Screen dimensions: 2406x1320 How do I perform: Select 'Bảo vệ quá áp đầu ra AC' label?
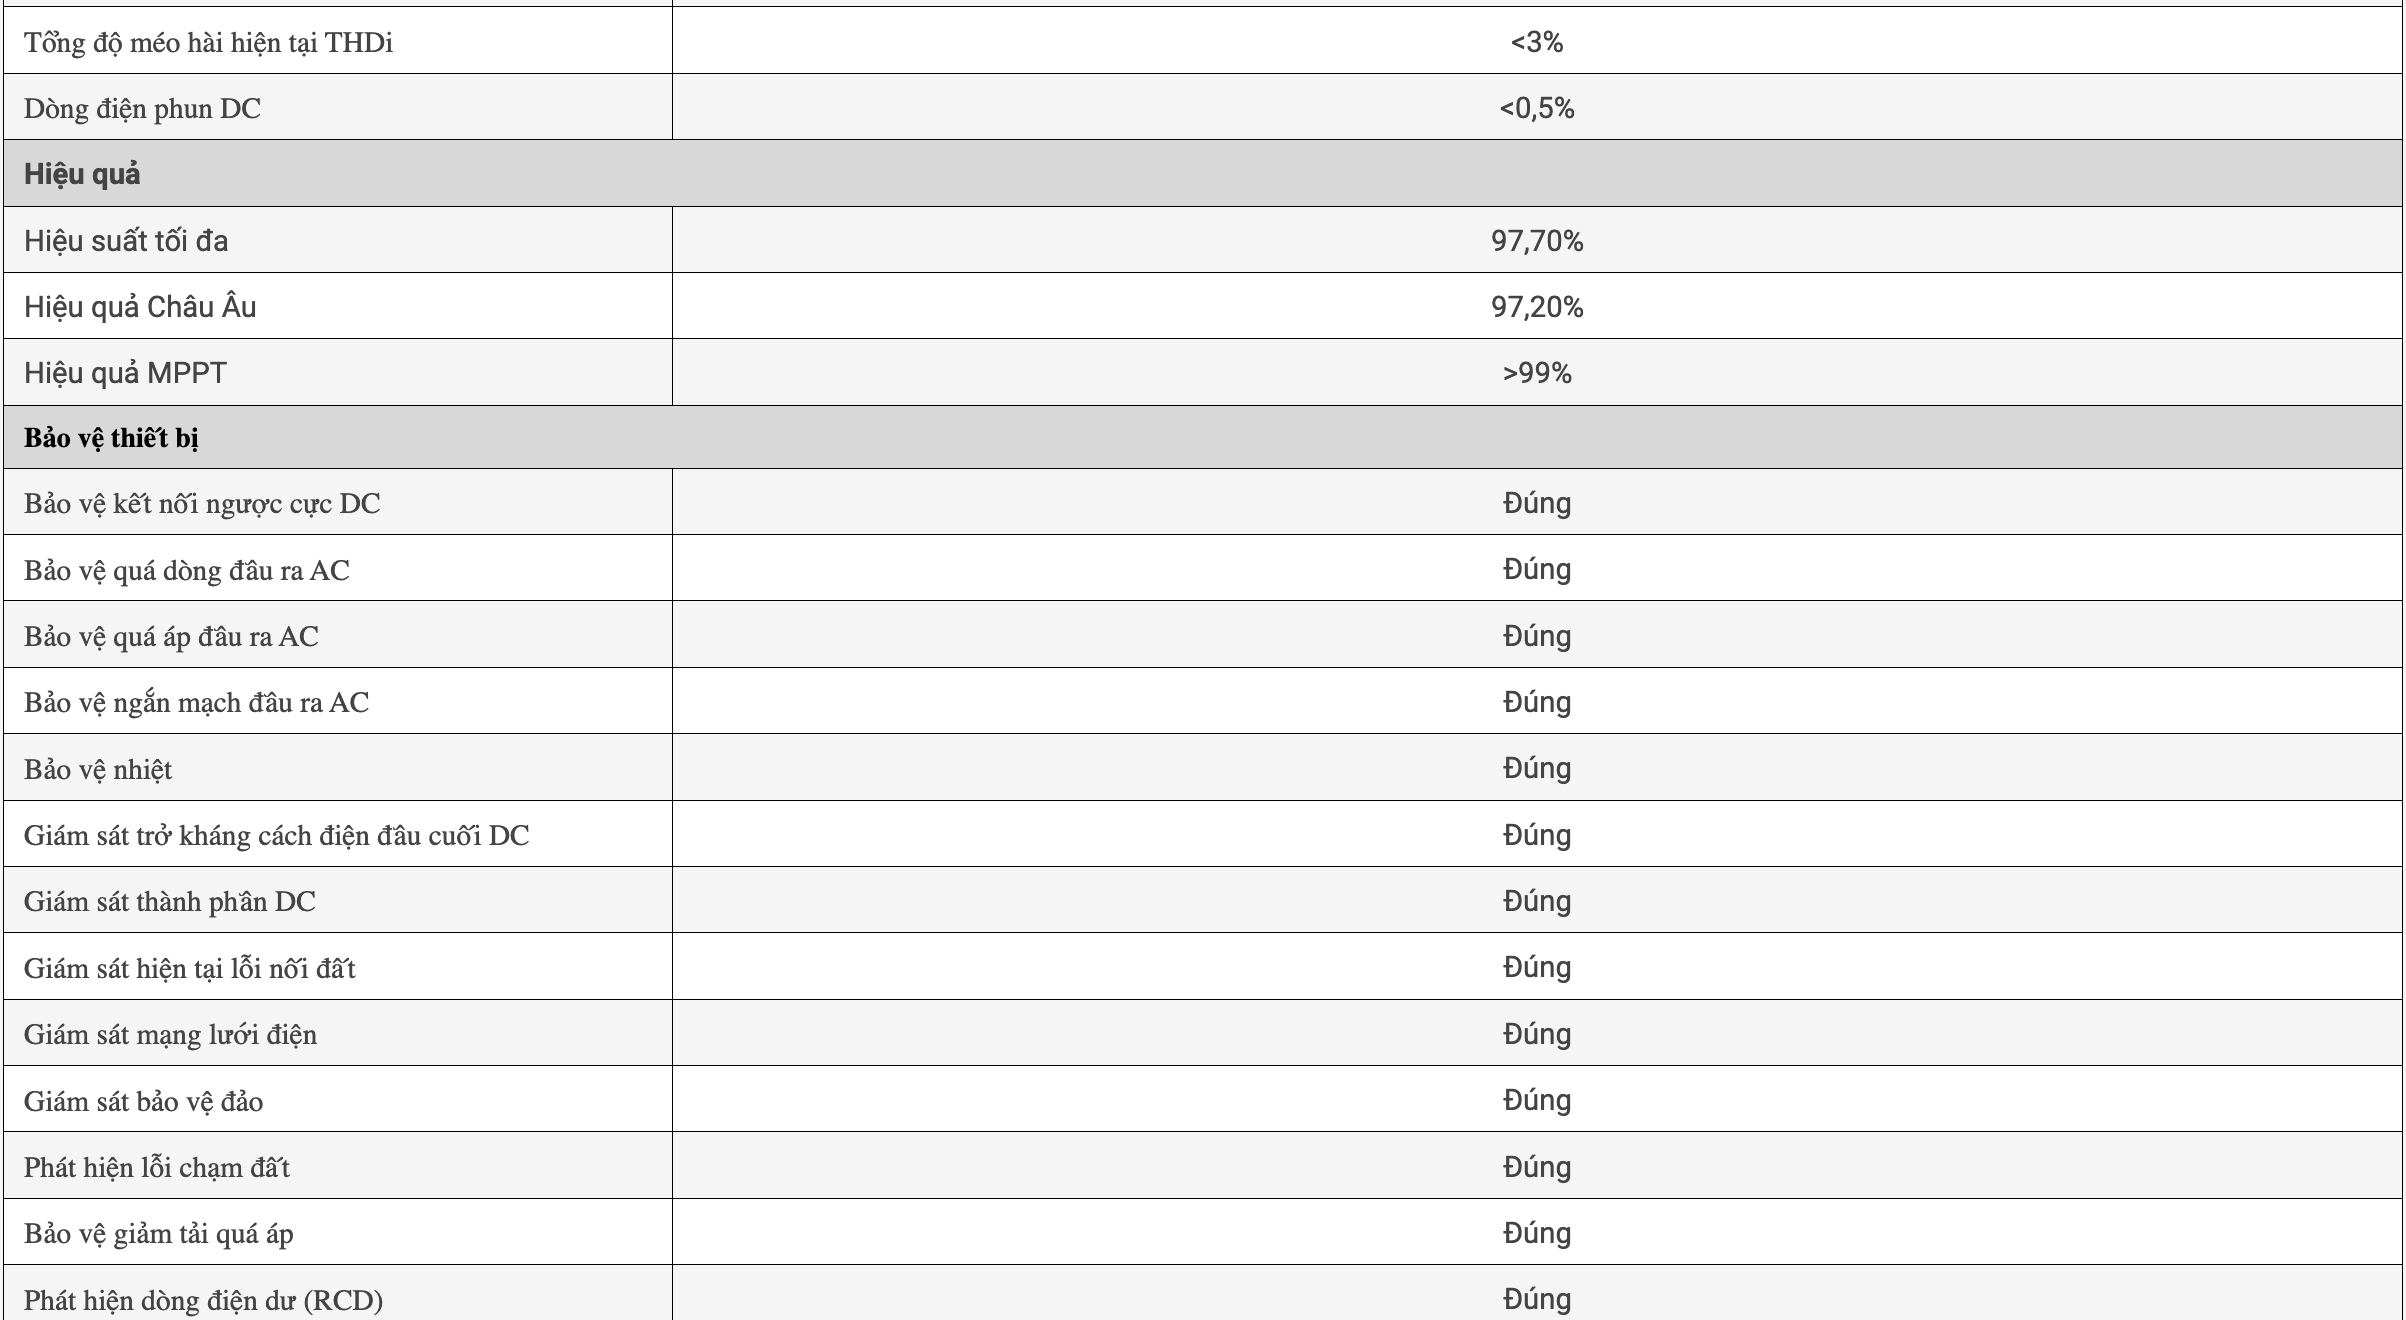[x=171, y=636]
